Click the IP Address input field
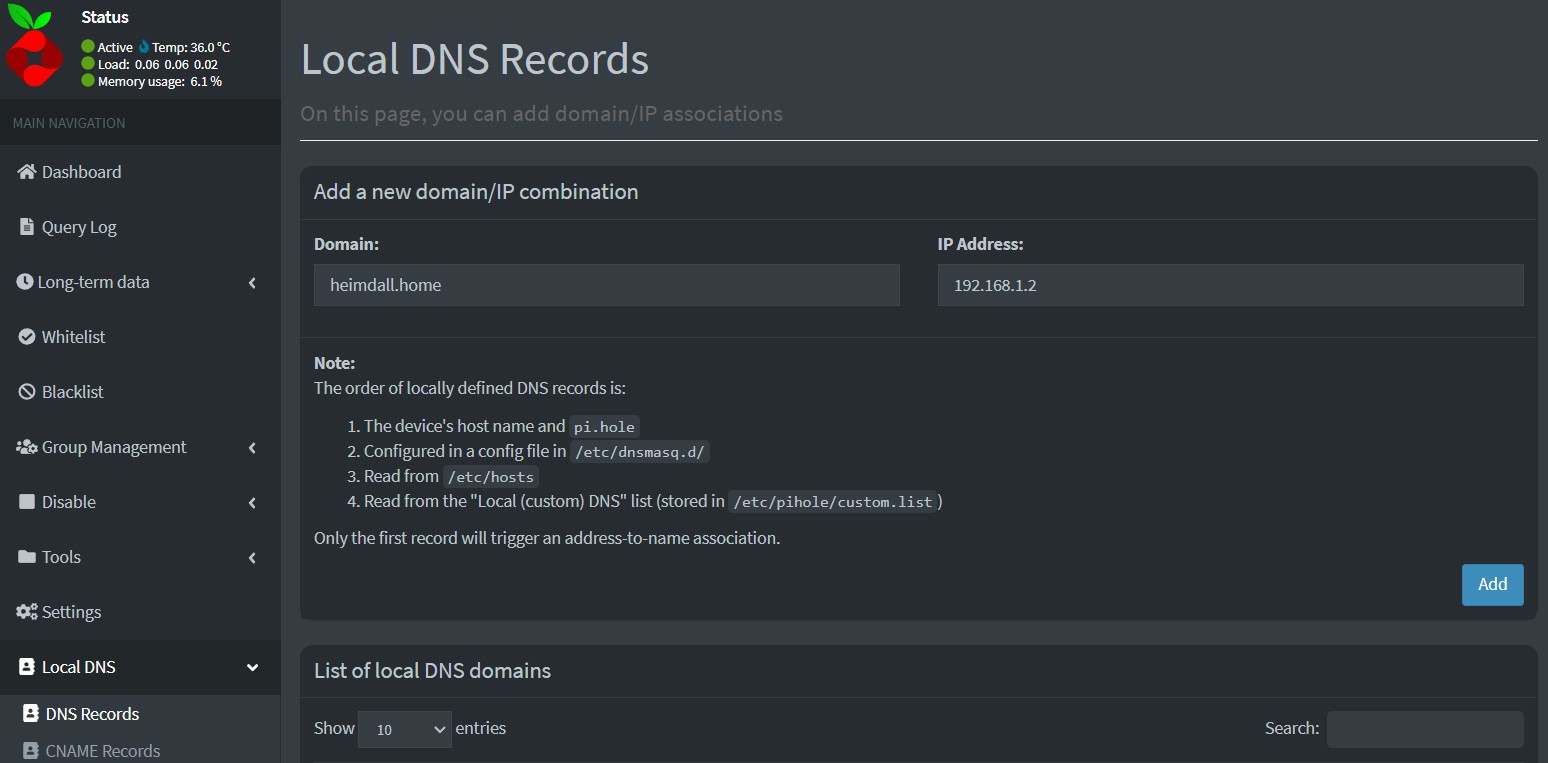Viewport: 1548px width, 763px height. (x=1230, y=285)
